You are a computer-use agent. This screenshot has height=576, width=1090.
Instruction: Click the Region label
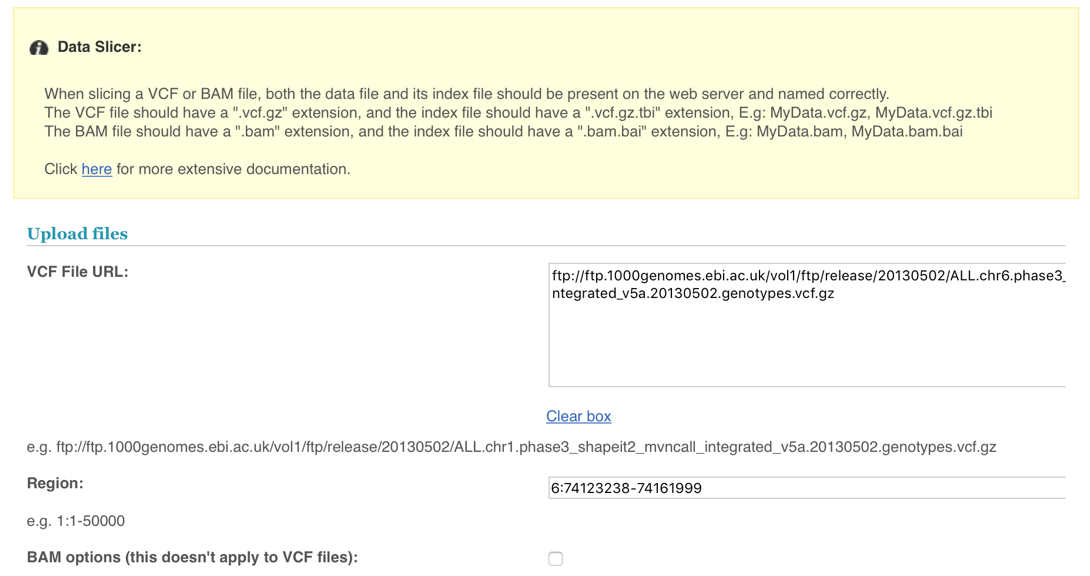point(55,484)
